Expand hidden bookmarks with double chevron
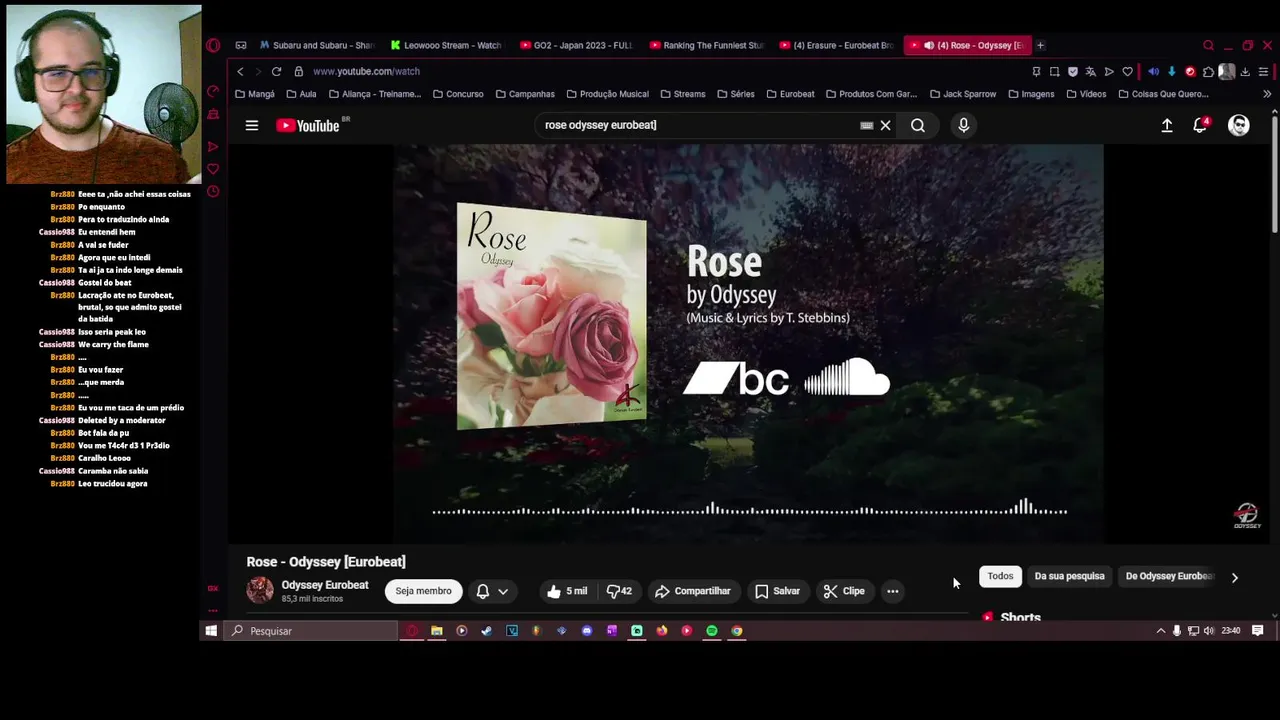Image resolution: width=1280 pixels, height=720 pixels. click(x=1266, y=94)
